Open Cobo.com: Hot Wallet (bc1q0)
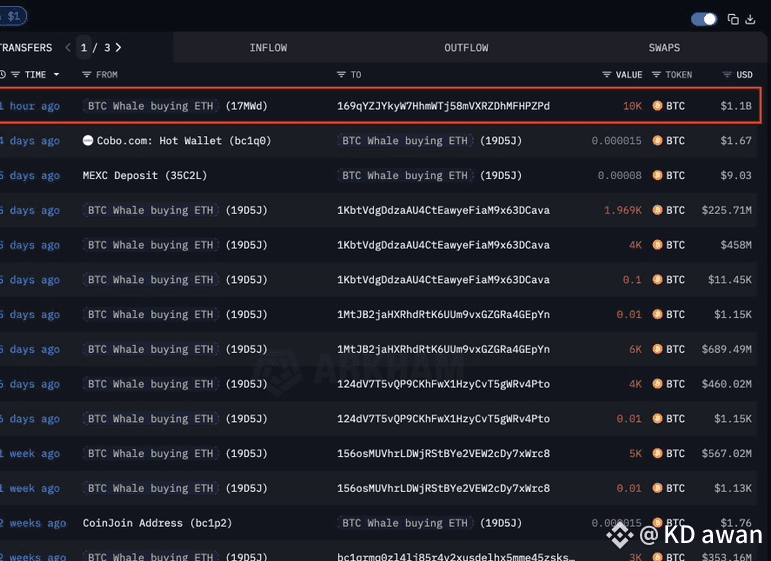 (184, 141)
